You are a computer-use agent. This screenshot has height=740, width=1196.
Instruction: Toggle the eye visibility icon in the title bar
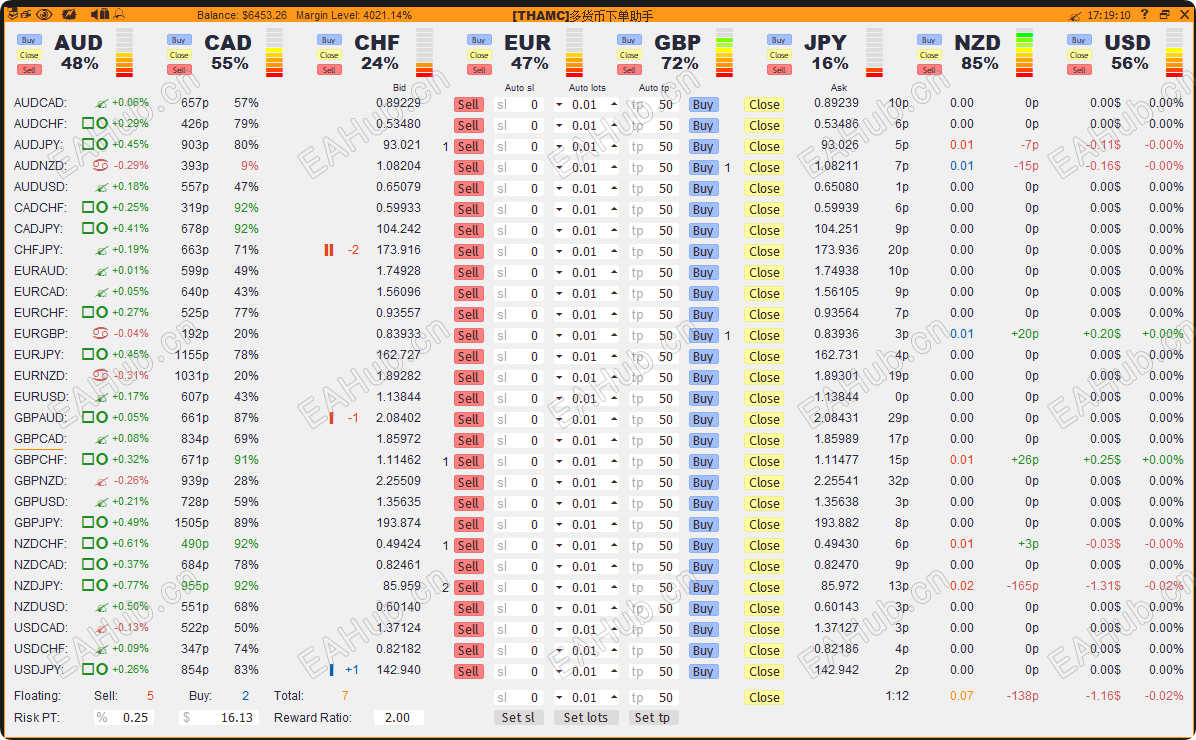tap(44, 14)
